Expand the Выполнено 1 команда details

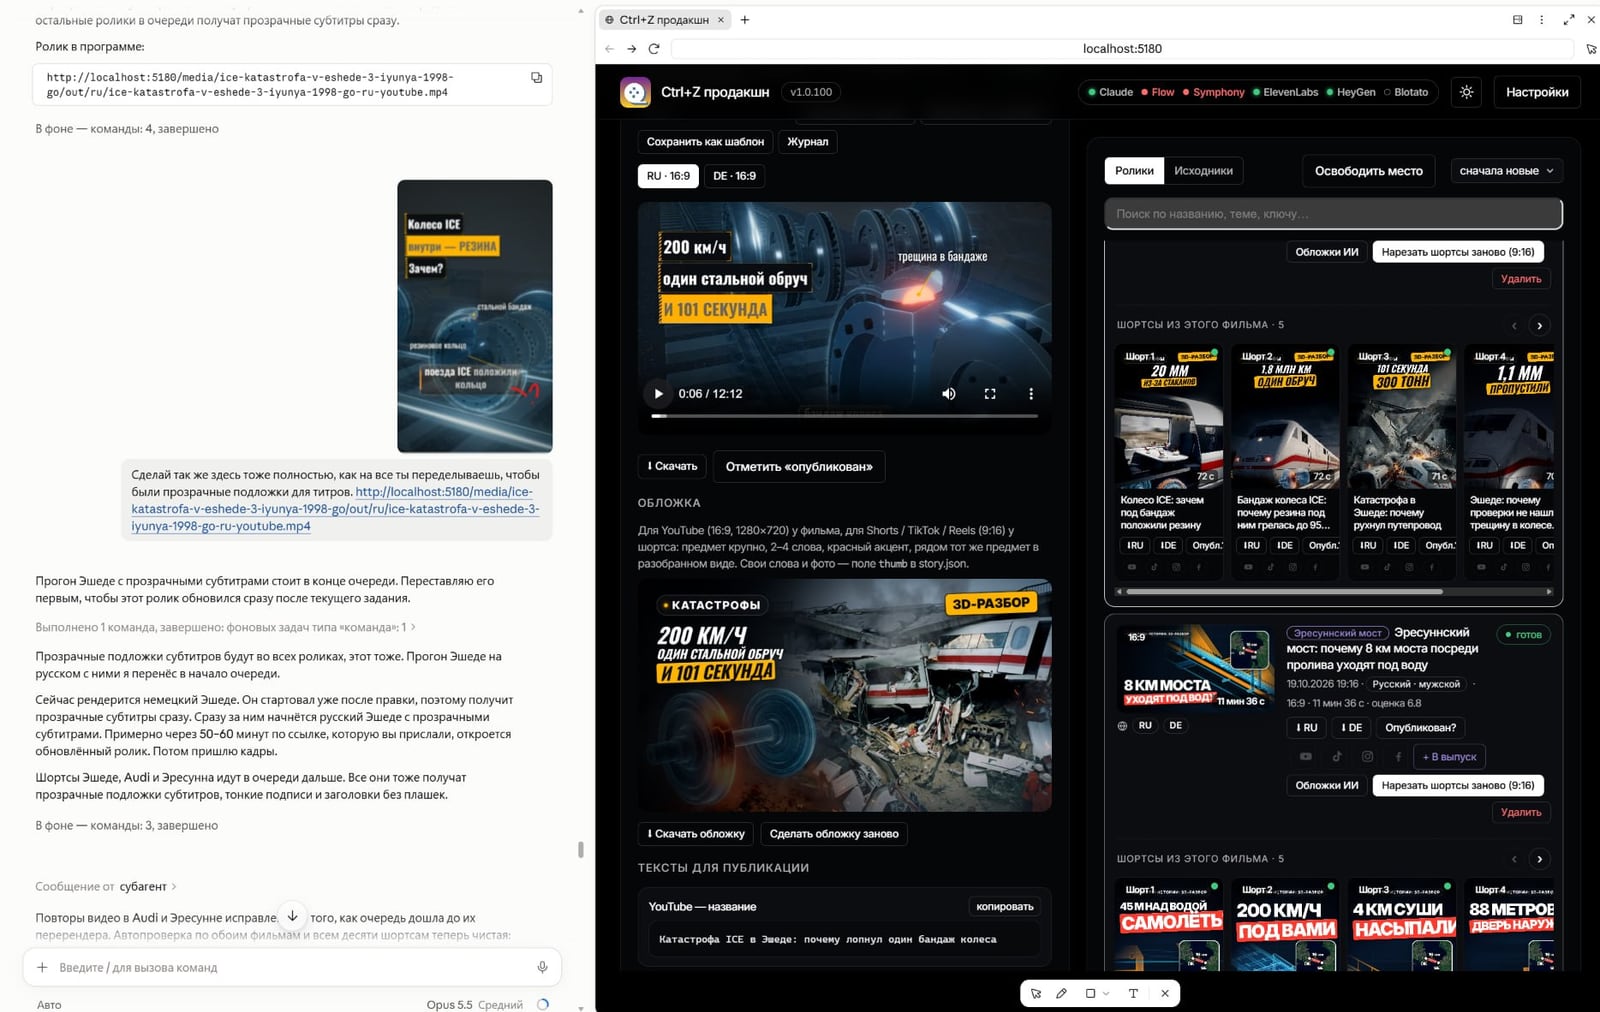click(226, 627)
